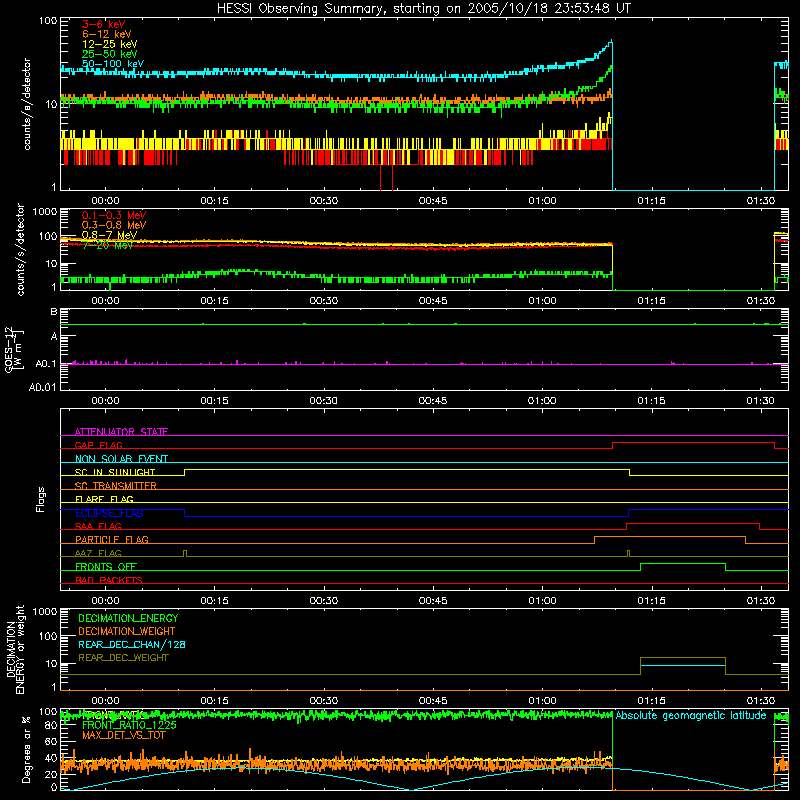Select the green 25-50 keV legend label

tap(110, 54)
